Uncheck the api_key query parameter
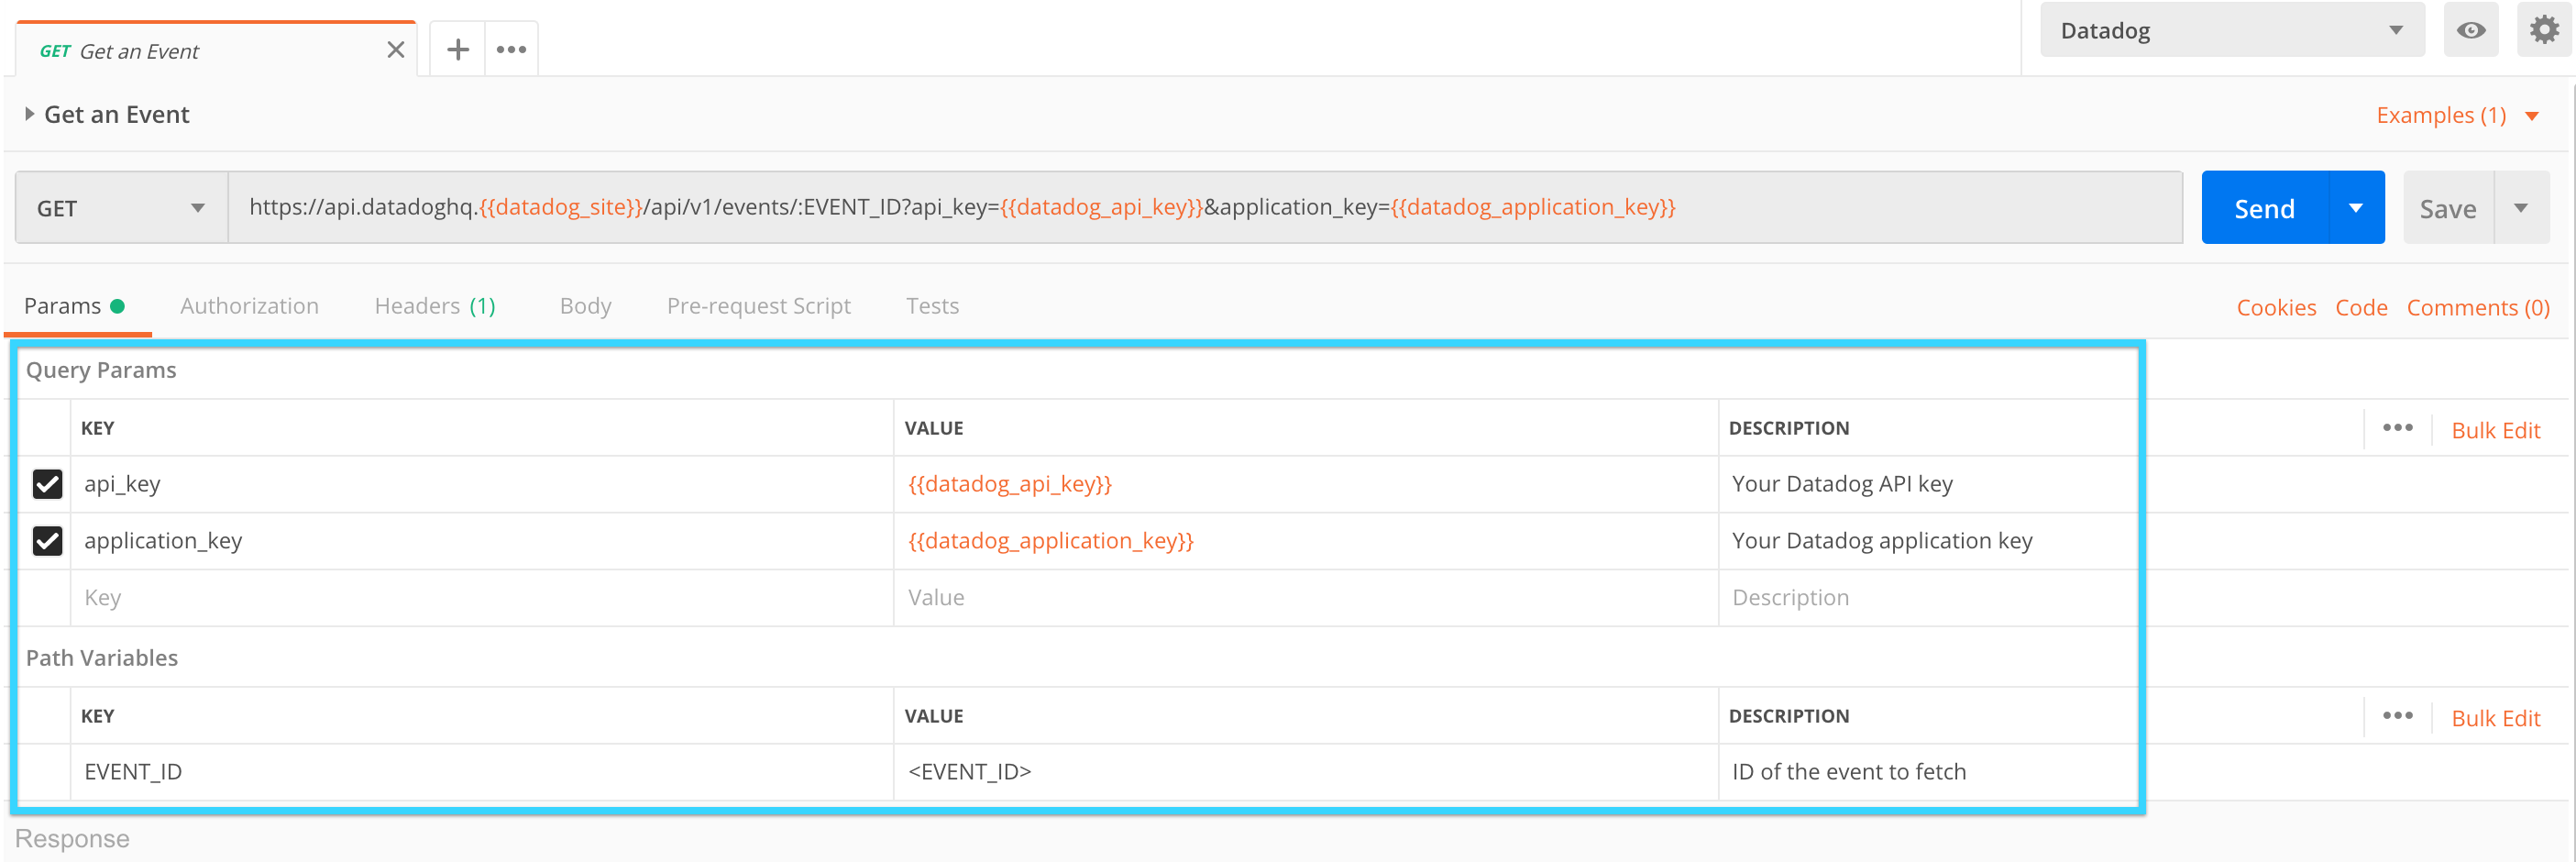Image resolution: width=2576 pixels, height=862 pixels. (x=46, y=484)
